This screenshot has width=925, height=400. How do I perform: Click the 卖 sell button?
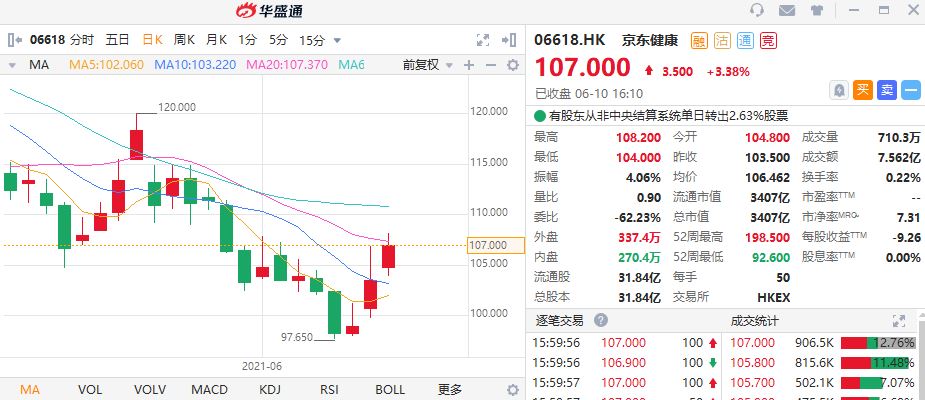point(887,90)
